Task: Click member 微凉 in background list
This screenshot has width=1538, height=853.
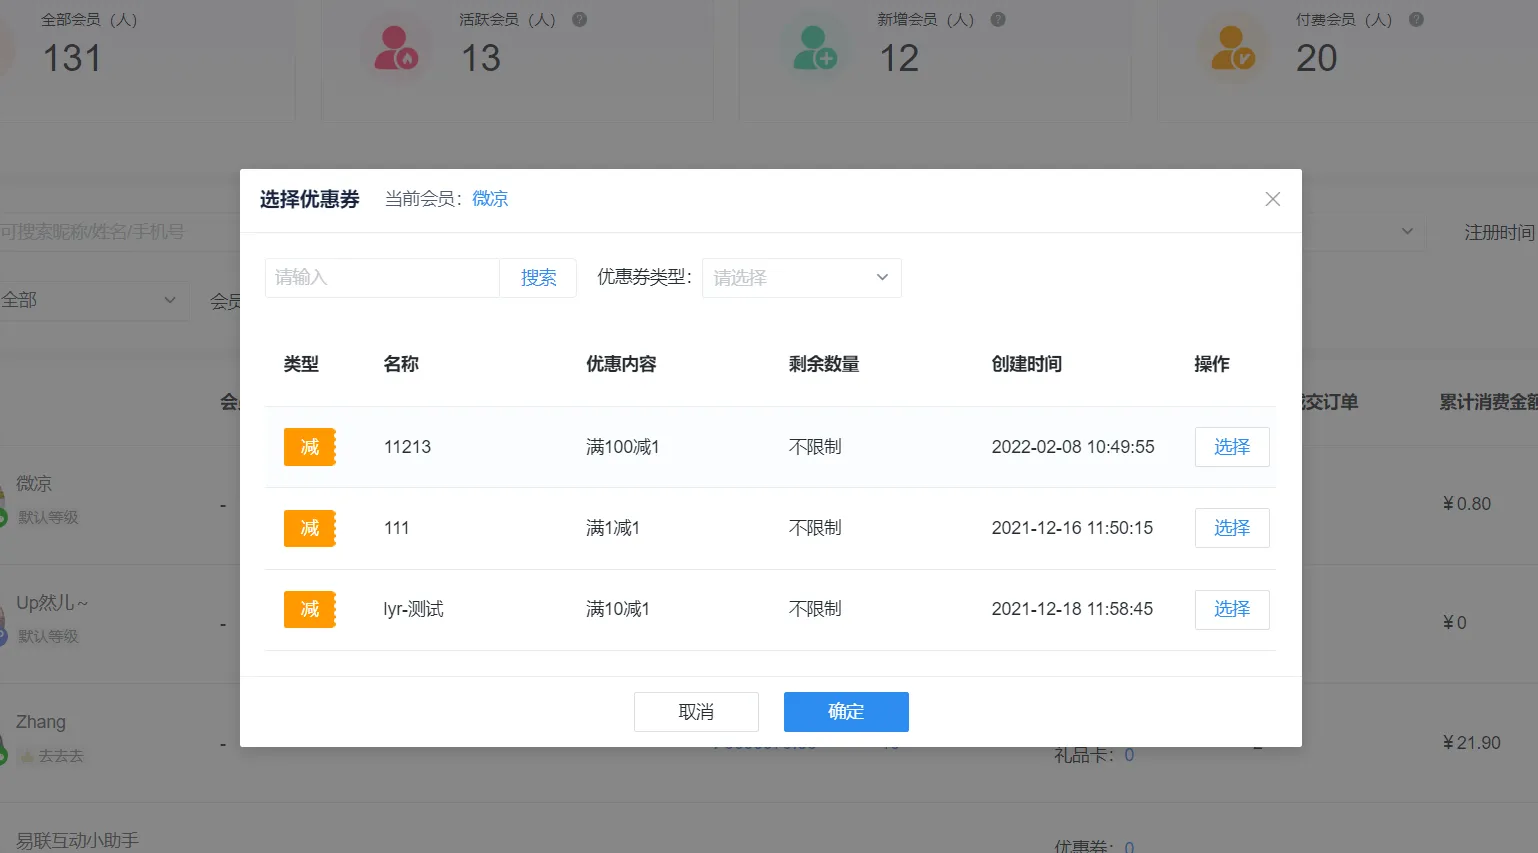Action: pyautogui.click(x=34, y=484)
